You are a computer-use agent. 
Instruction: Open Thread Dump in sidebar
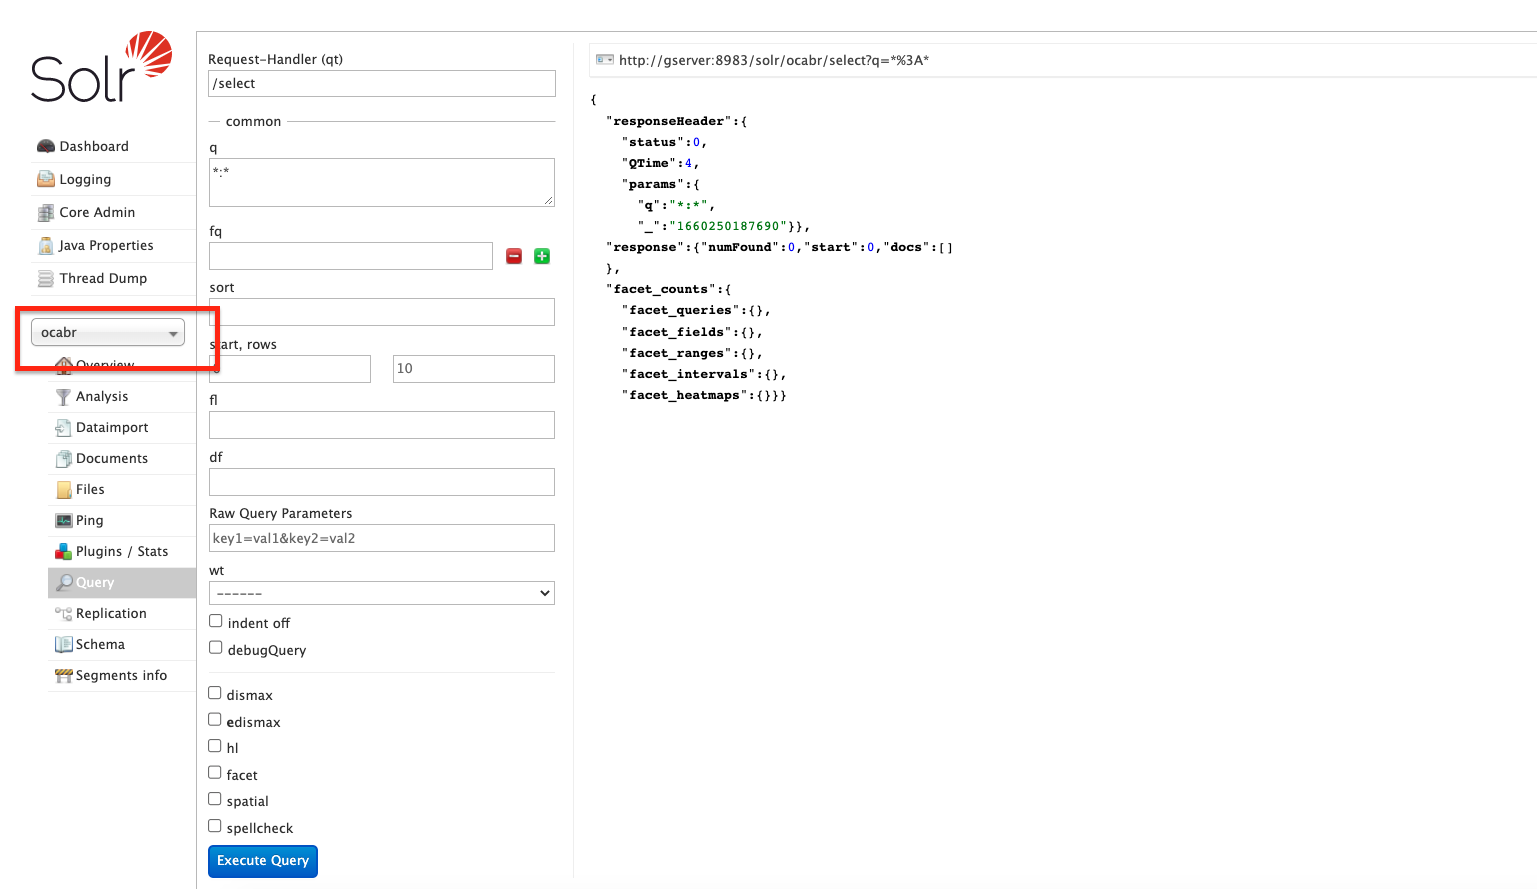[103, 278]
